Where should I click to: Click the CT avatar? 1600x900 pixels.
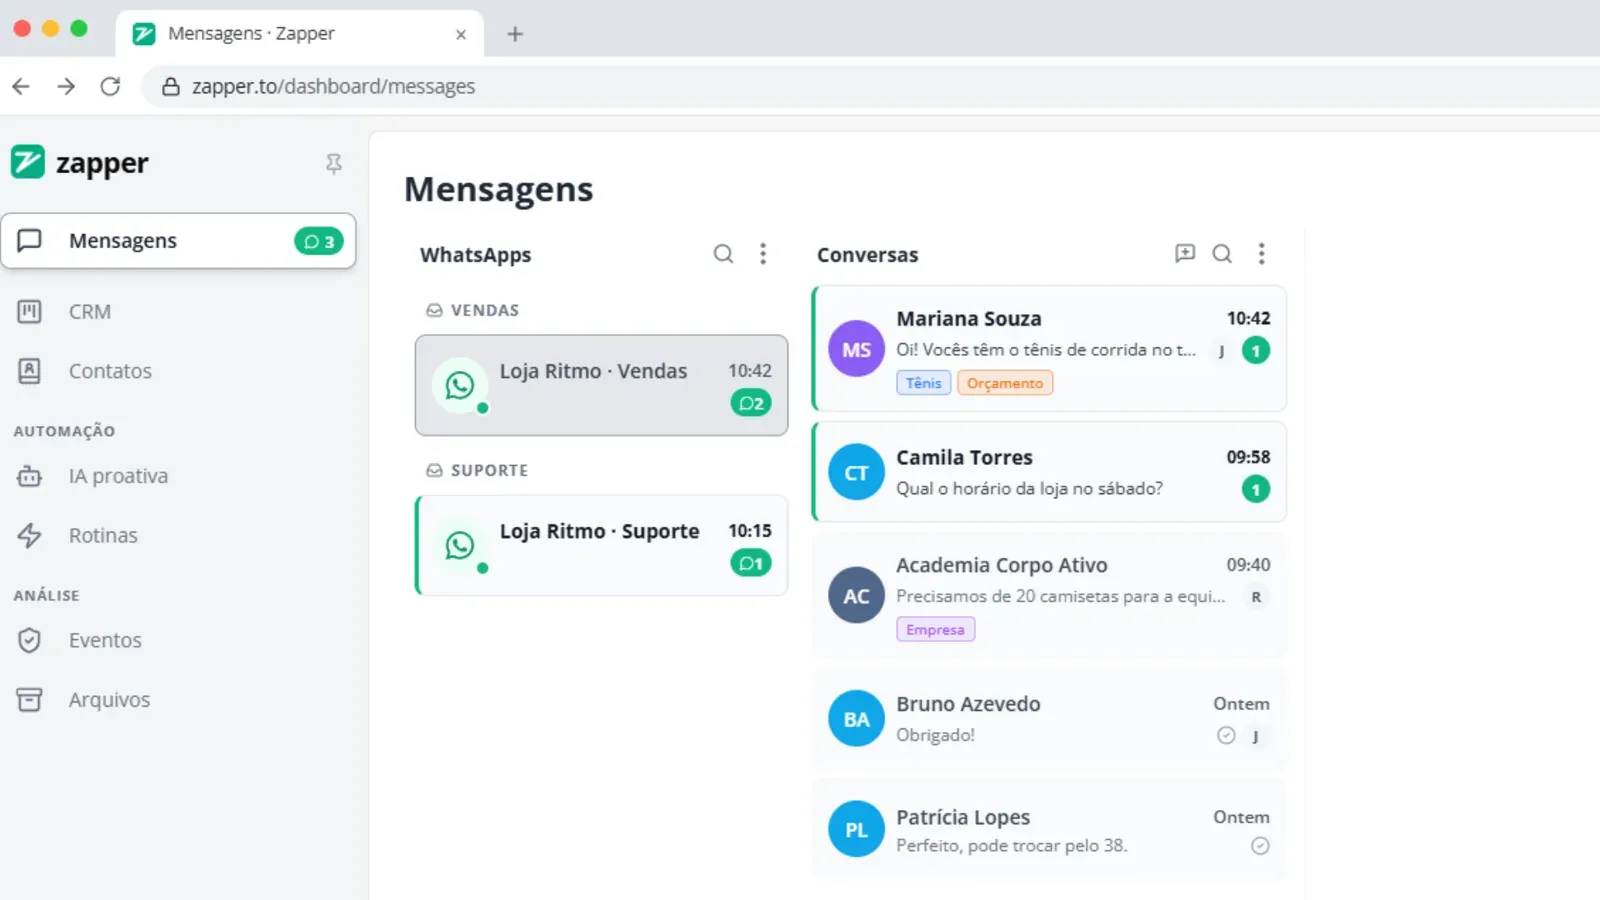pos(857,473)
